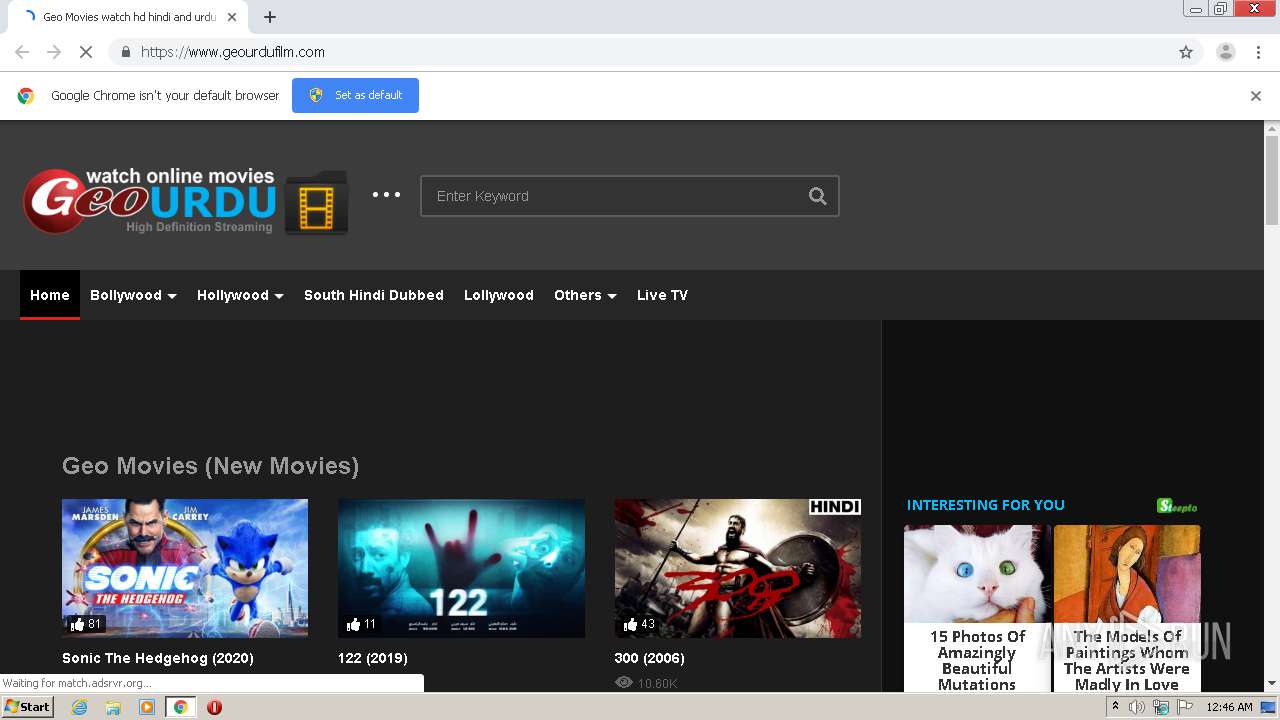
Task: Click the like icon on 122 poster
Action: pyautogui.click(x=353, y=624)
